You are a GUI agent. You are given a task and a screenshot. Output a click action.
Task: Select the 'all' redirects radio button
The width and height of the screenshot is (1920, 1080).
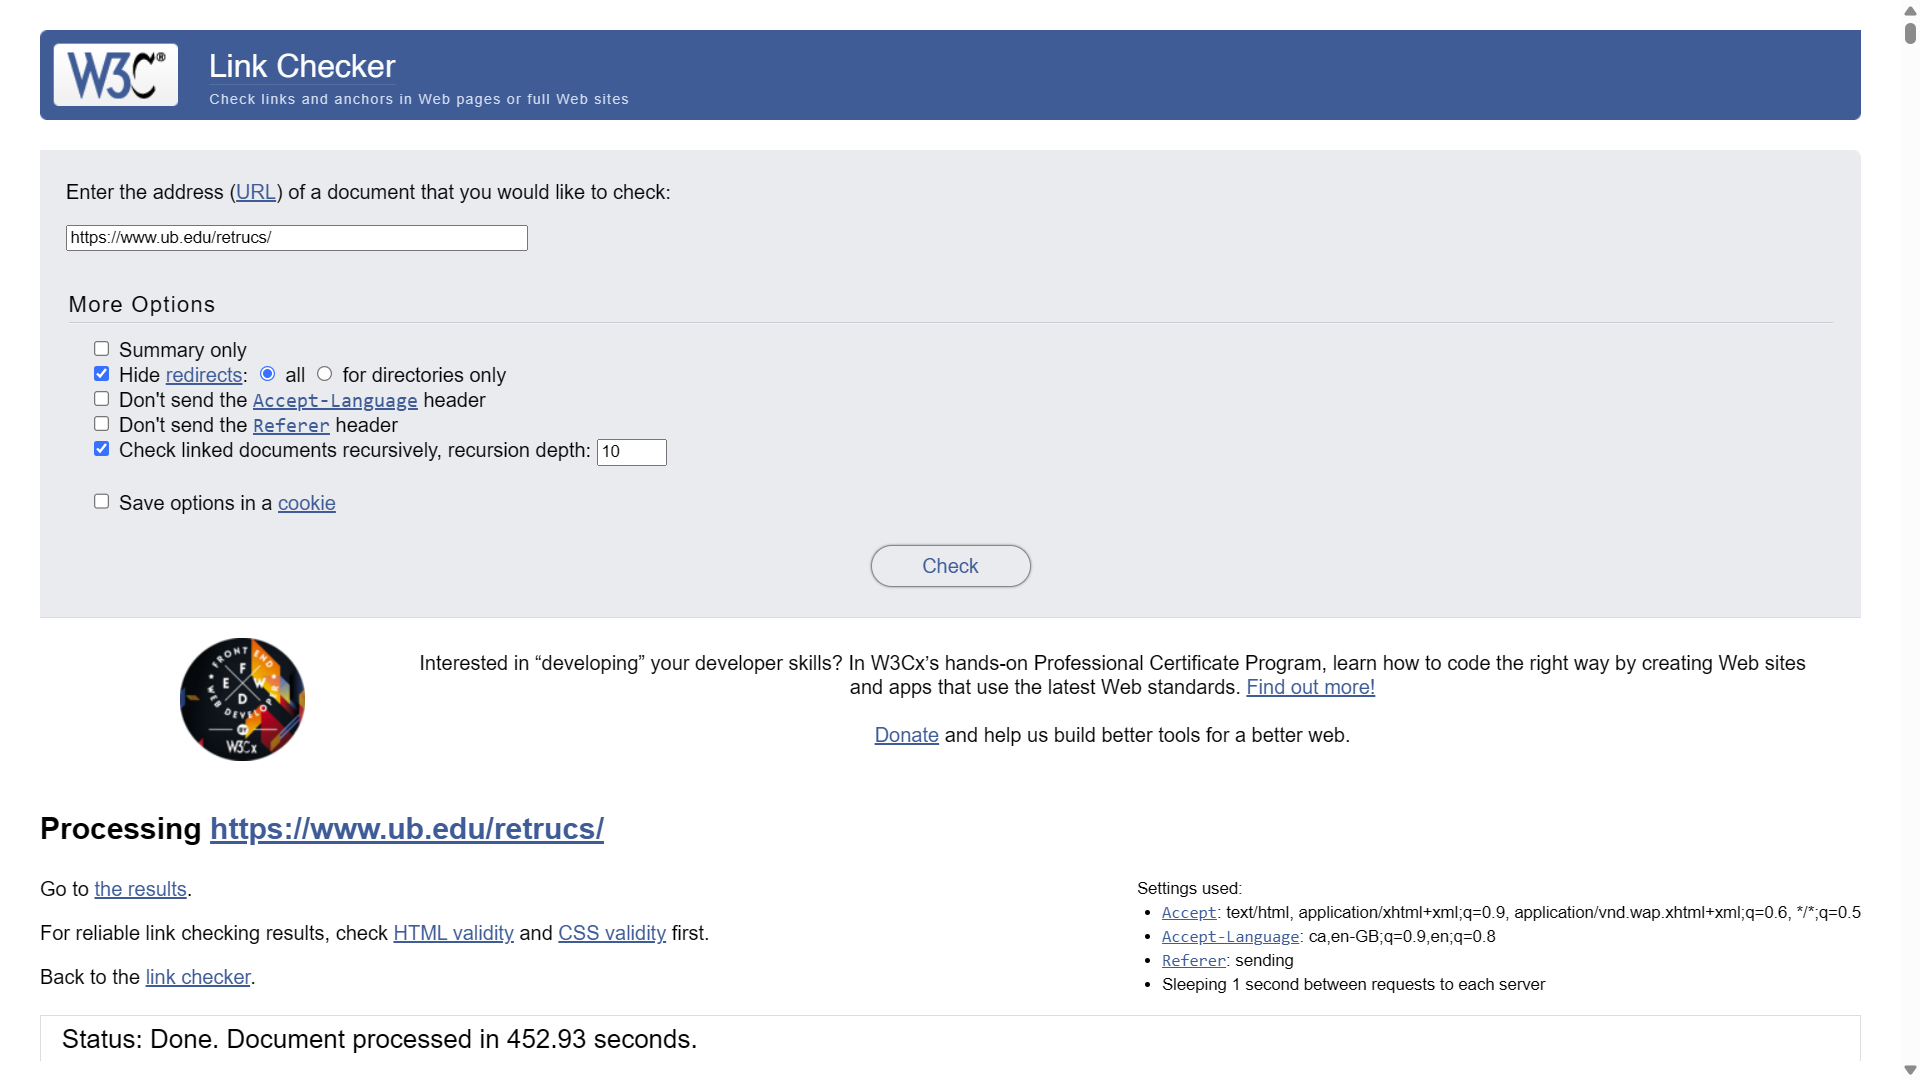tap(267, 374)
